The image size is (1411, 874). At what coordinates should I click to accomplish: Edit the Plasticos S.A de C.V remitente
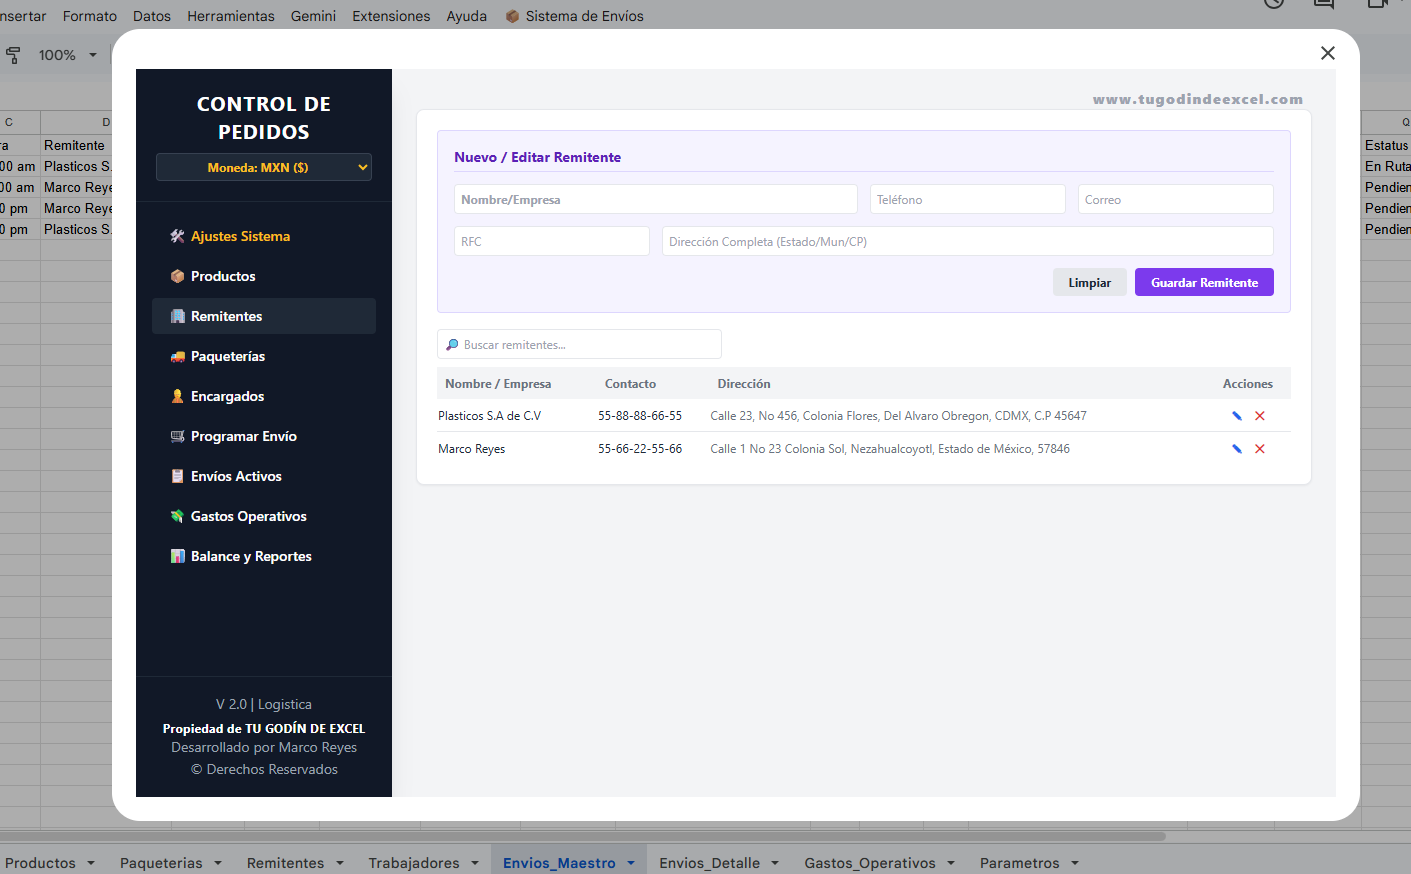coord(1237,416)
